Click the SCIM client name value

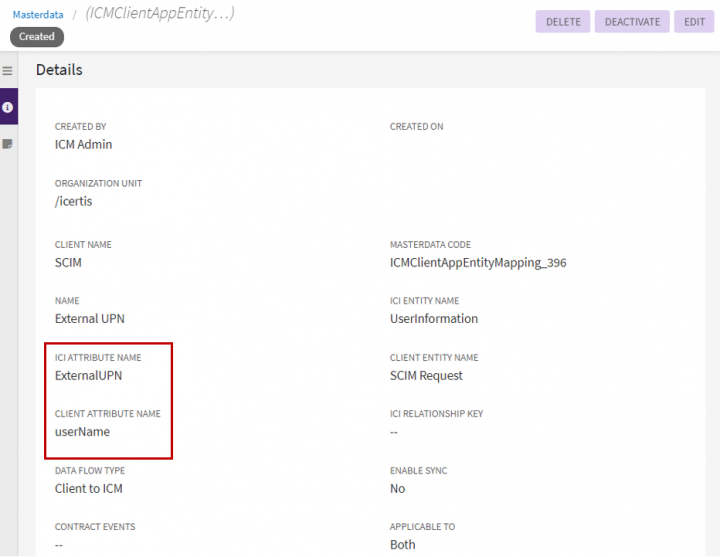68,263
